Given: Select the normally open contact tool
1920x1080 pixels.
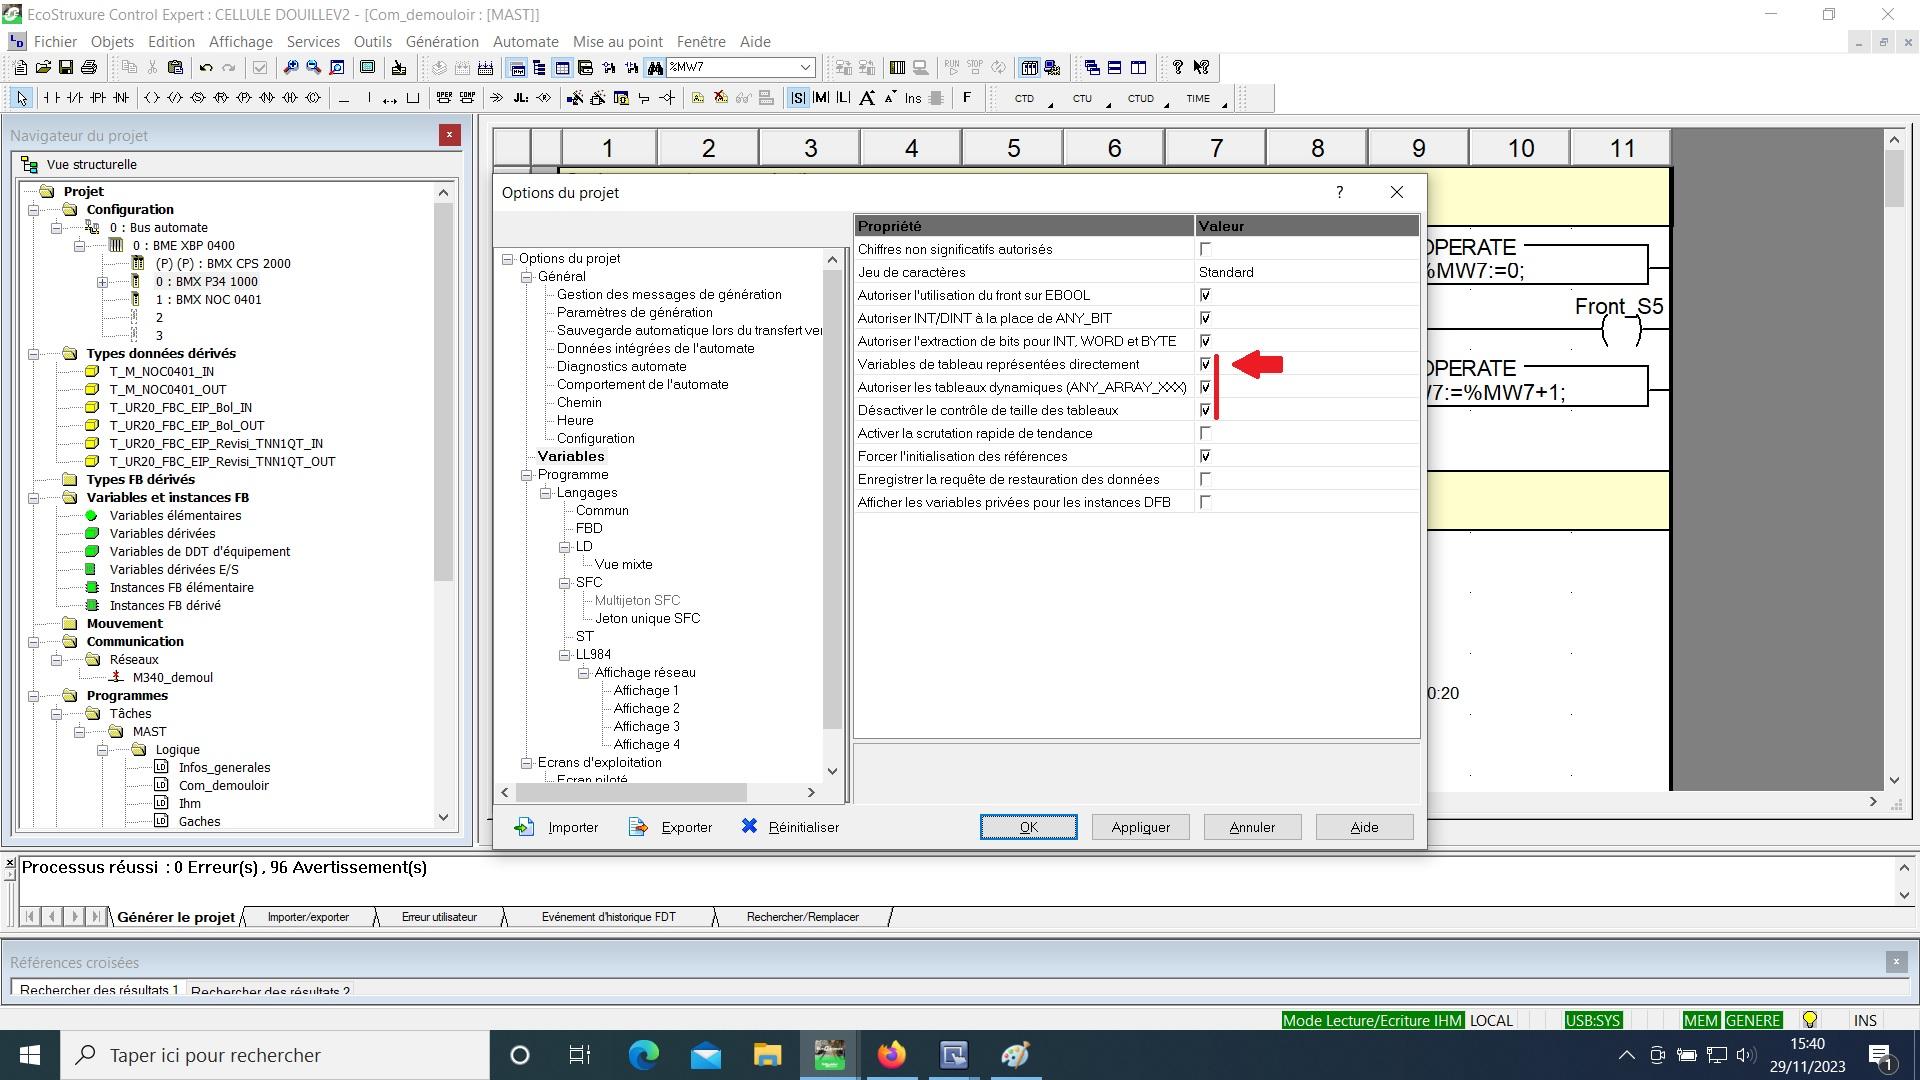Looking at the screenshot, I should 51,98.
